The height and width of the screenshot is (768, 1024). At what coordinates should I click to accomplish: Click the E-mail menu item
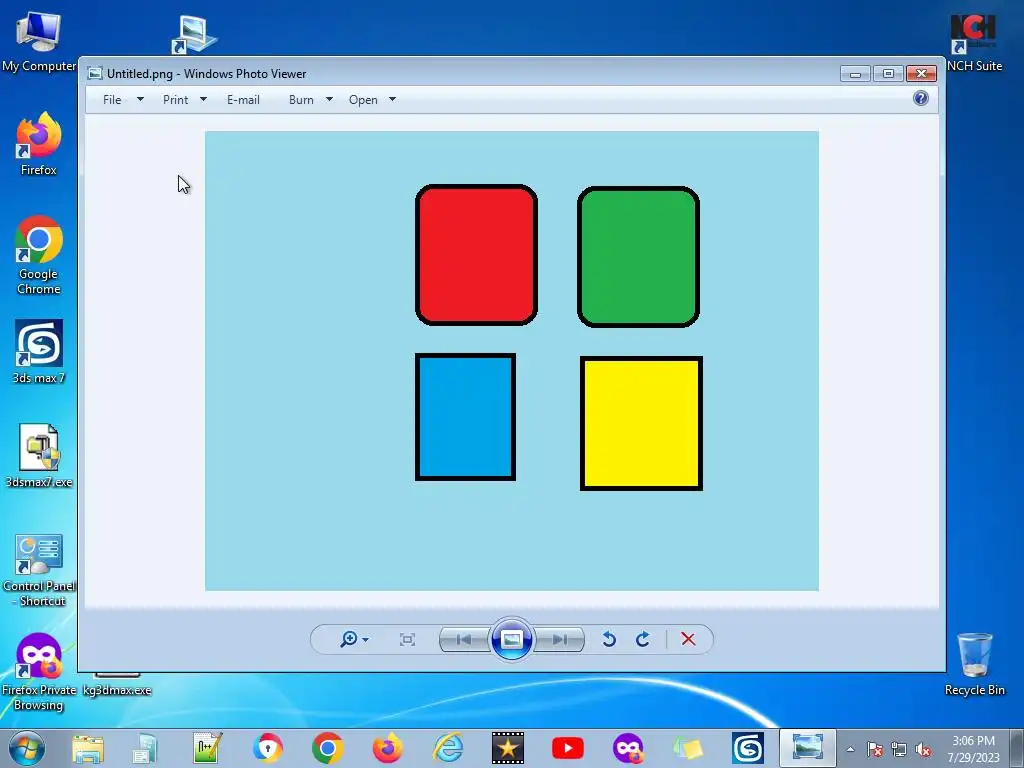[243, 99]
